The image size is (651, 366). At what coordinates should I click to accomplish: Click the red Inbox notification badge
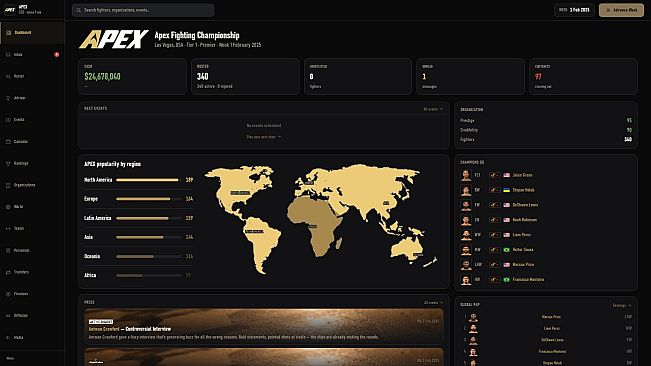56,54
